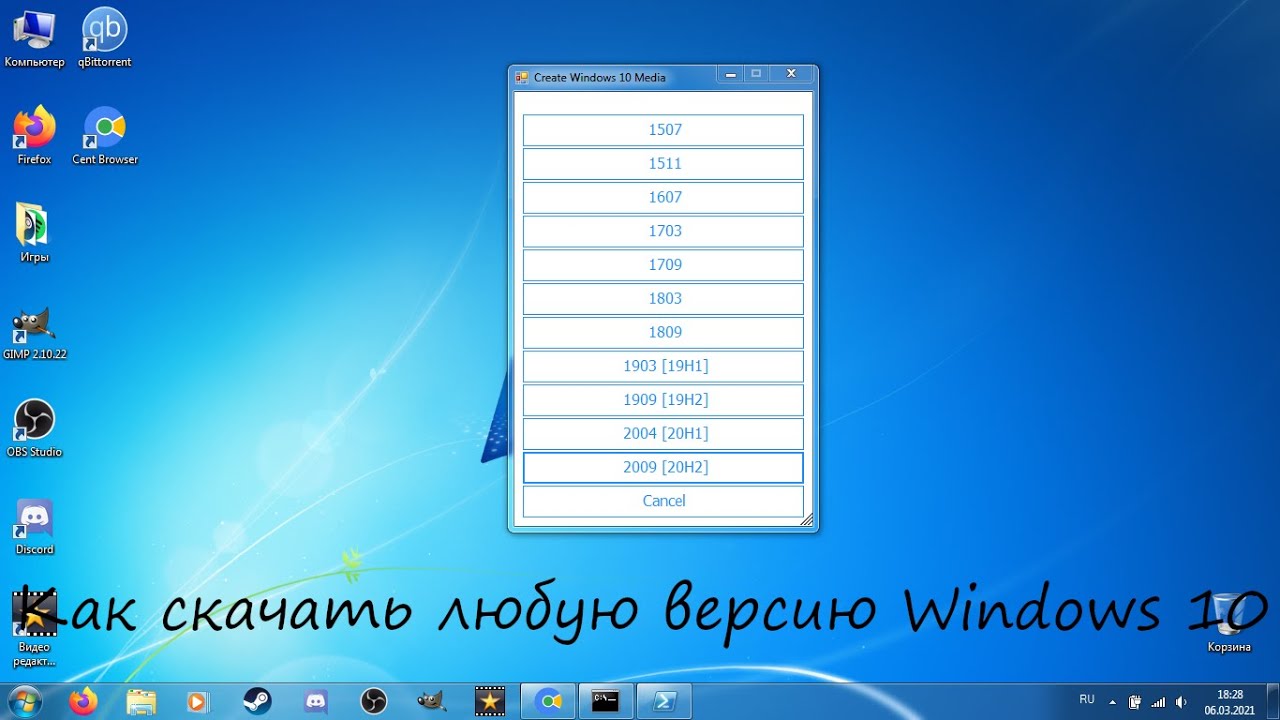This screenshot has width=1280, height=720.
Task: Select the Корзина recycle bin icon
Action: (1229, 623)
